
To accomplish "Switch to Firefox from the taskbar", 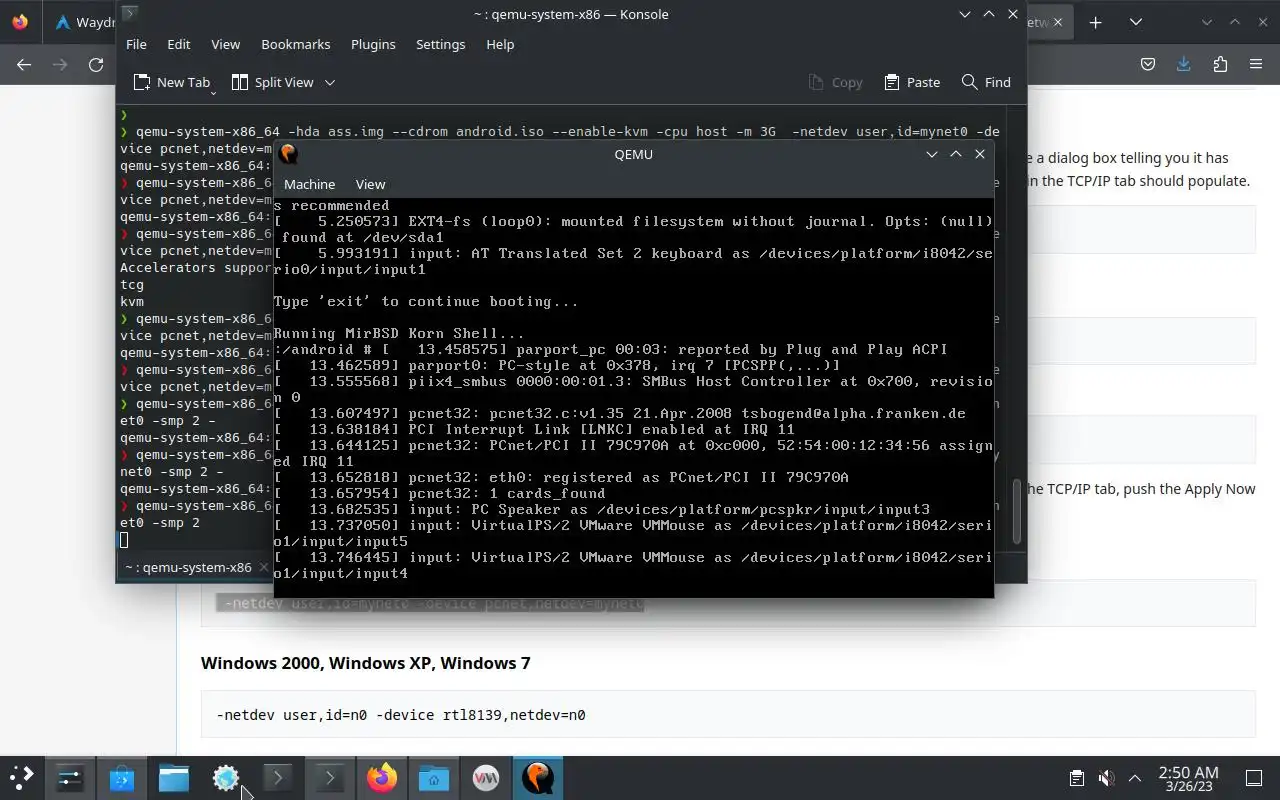I will pos(382,777).
